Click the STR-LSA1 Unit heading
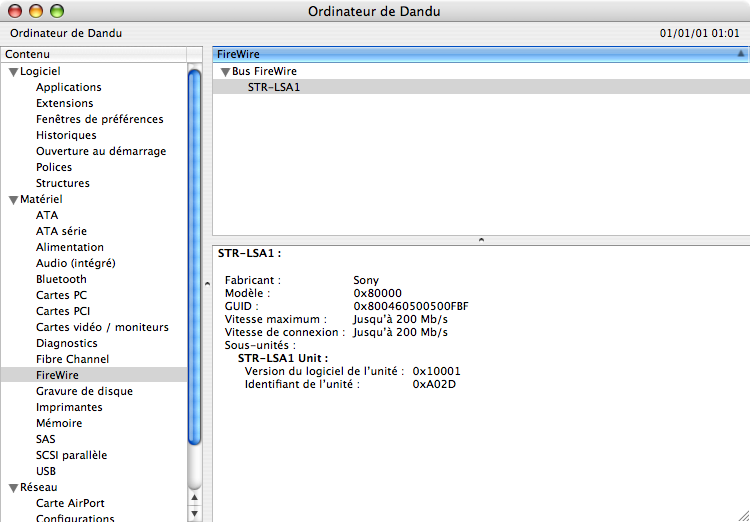This screenshot has height=522, width=750. pyautogui.click(x=283, y=358)
